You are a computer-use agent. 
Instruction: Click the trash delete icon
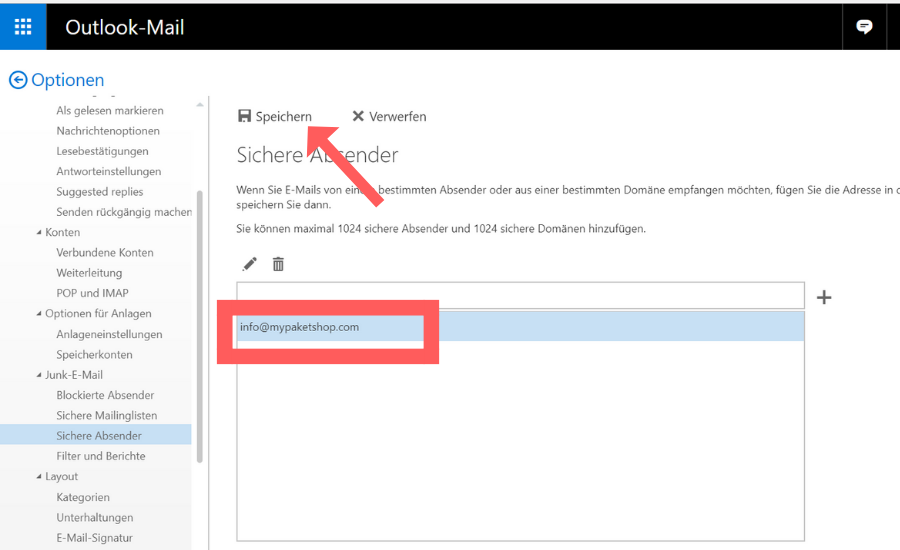click(278, 264)
